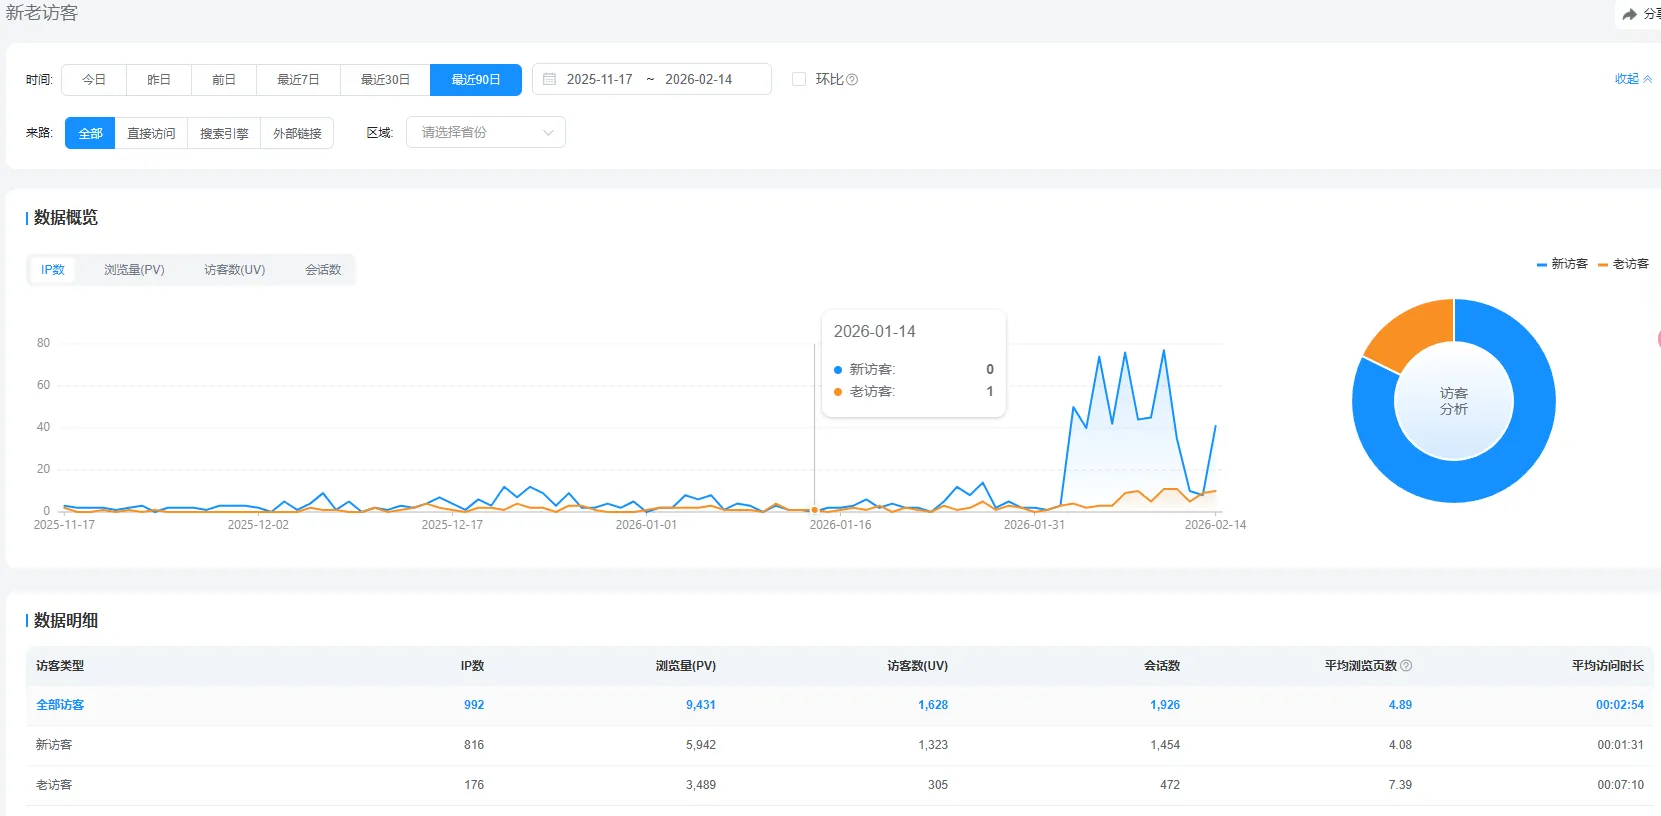
Task: Toggle 新访客 legend marker in chart
Action: pos(1542,264)
